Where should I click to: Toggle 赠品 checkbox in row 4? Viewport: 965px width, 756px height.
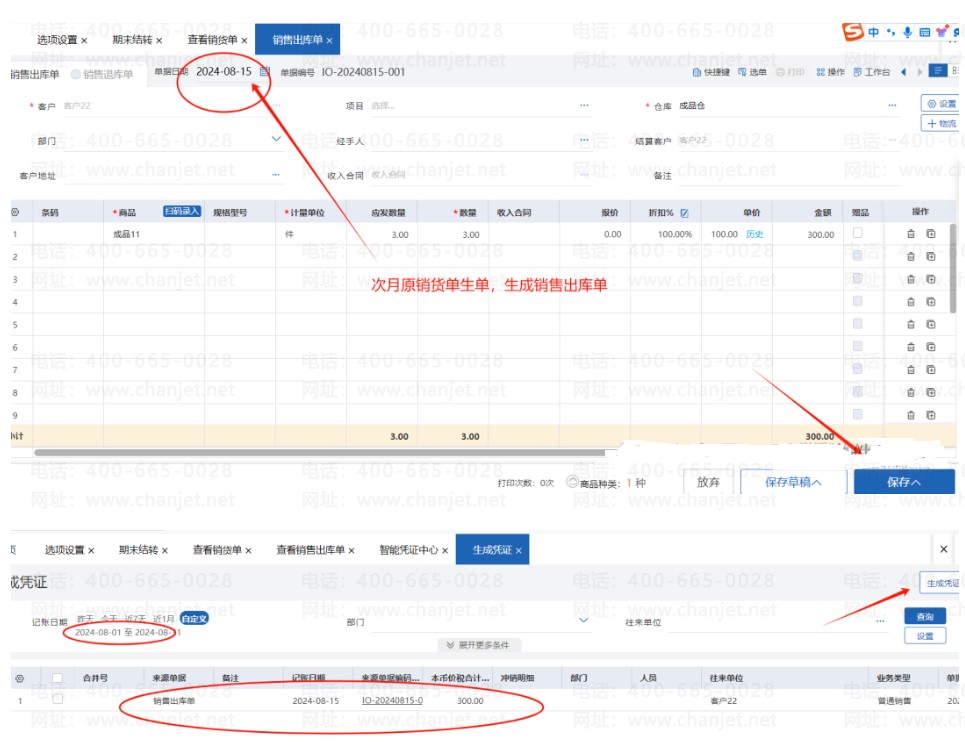[857, 301]
